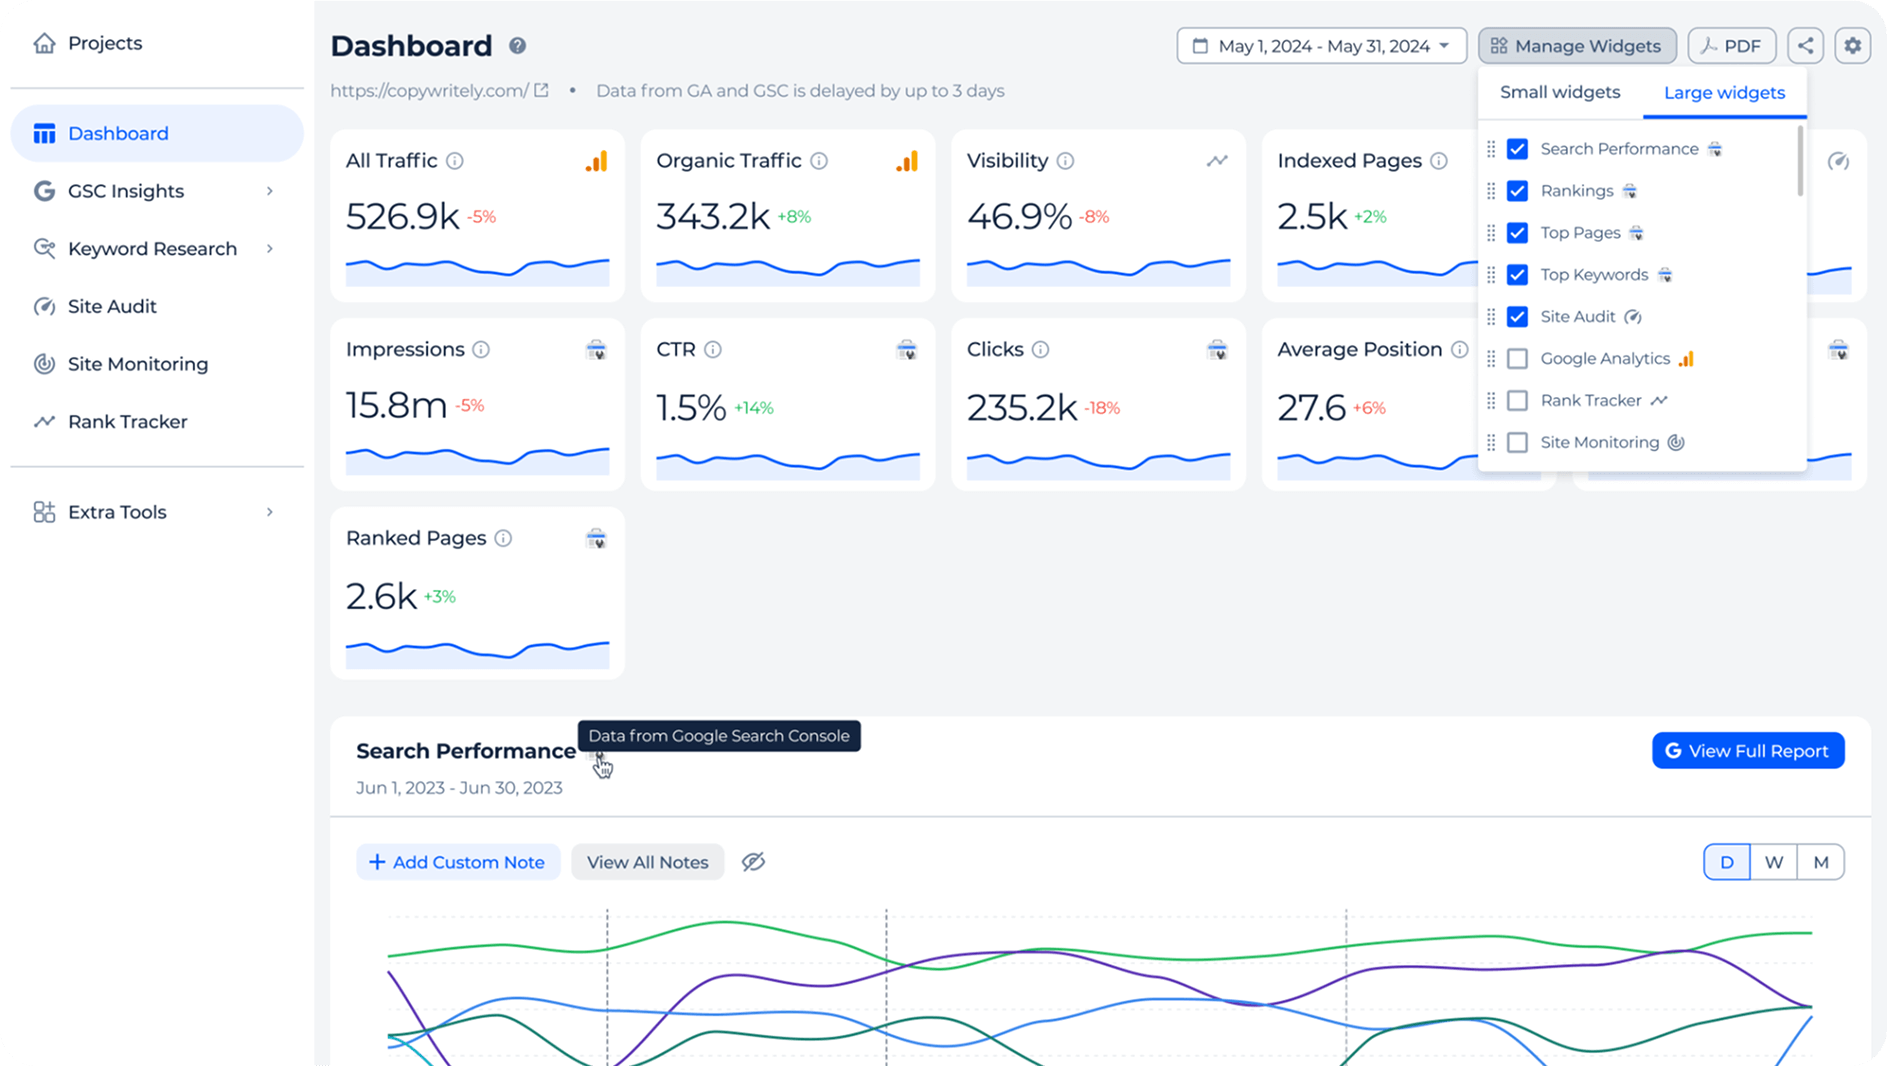Switch to the Small widgets tab
Screen dimensions: 1887x1066
(1559, 93)
